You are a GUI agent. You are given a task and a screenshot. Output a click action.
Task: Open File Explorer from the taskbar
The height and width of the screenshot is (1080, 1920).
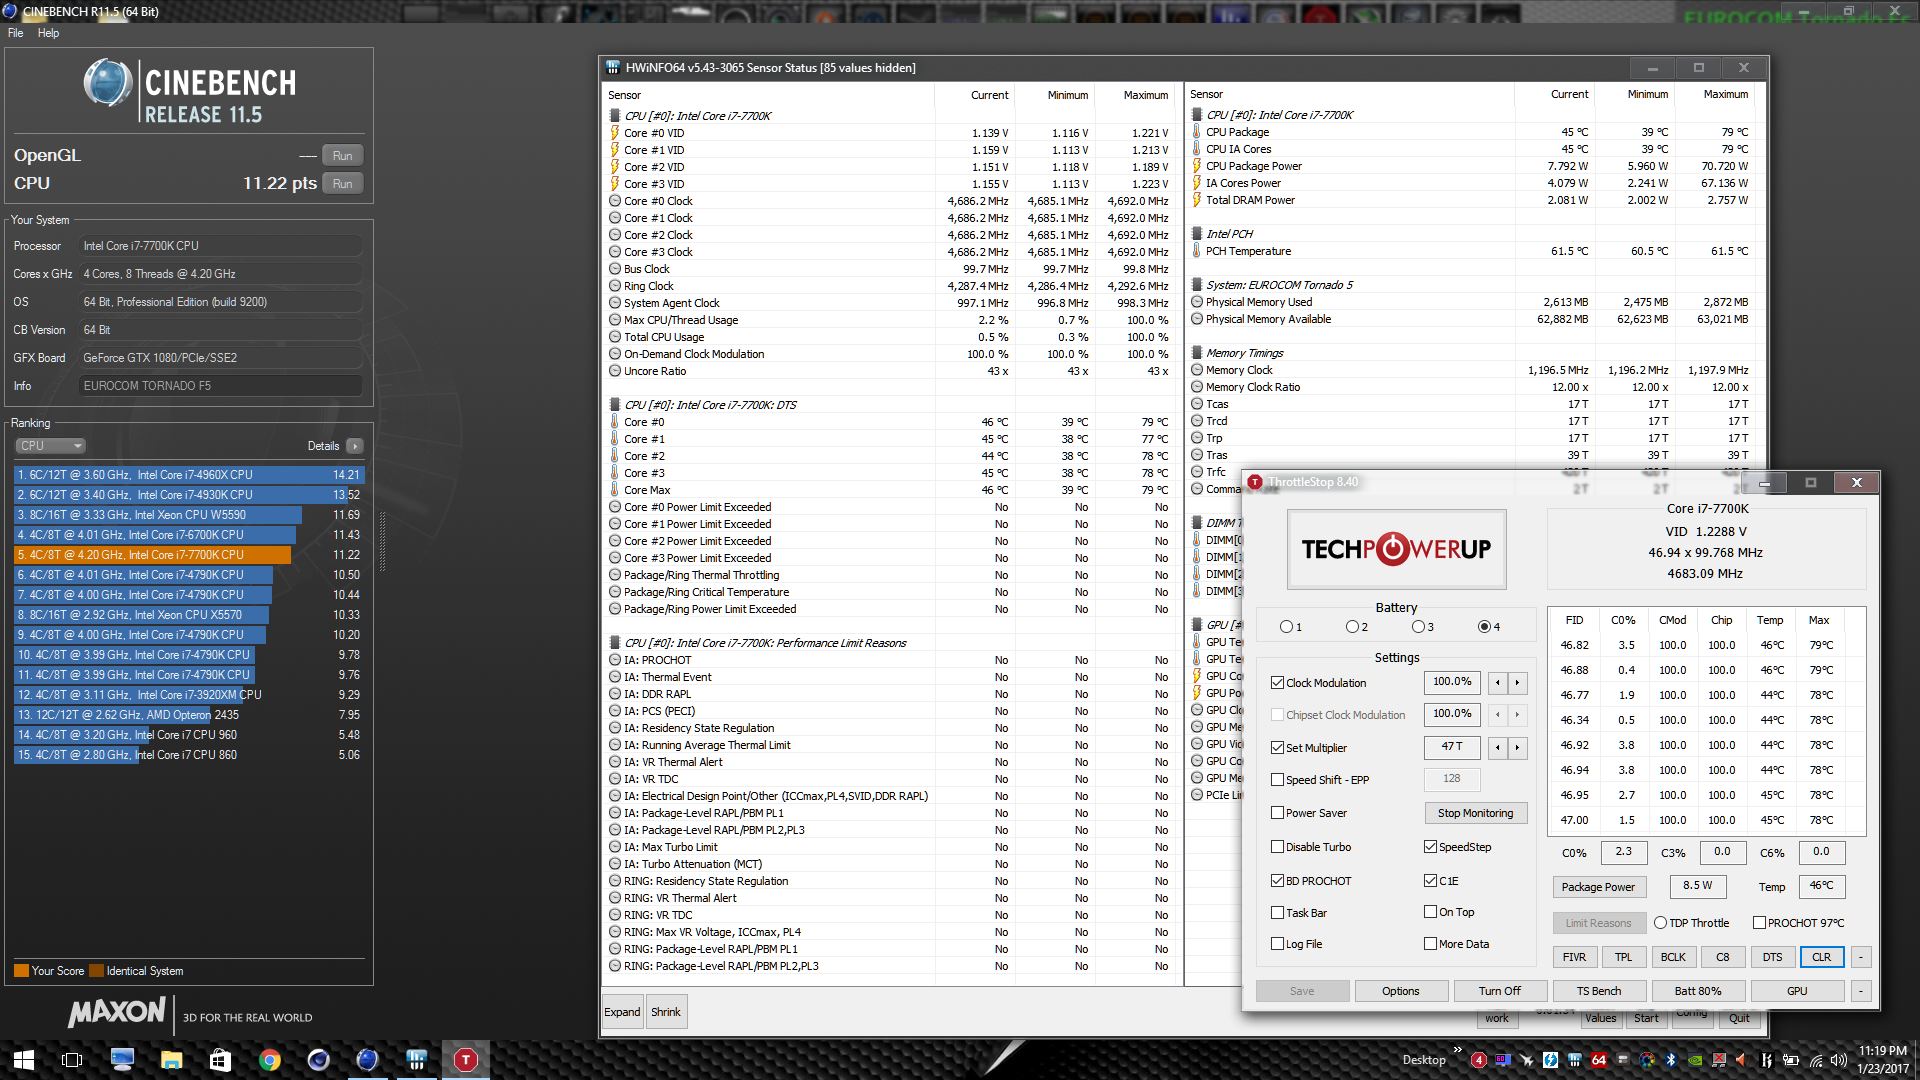(171, 1060)
